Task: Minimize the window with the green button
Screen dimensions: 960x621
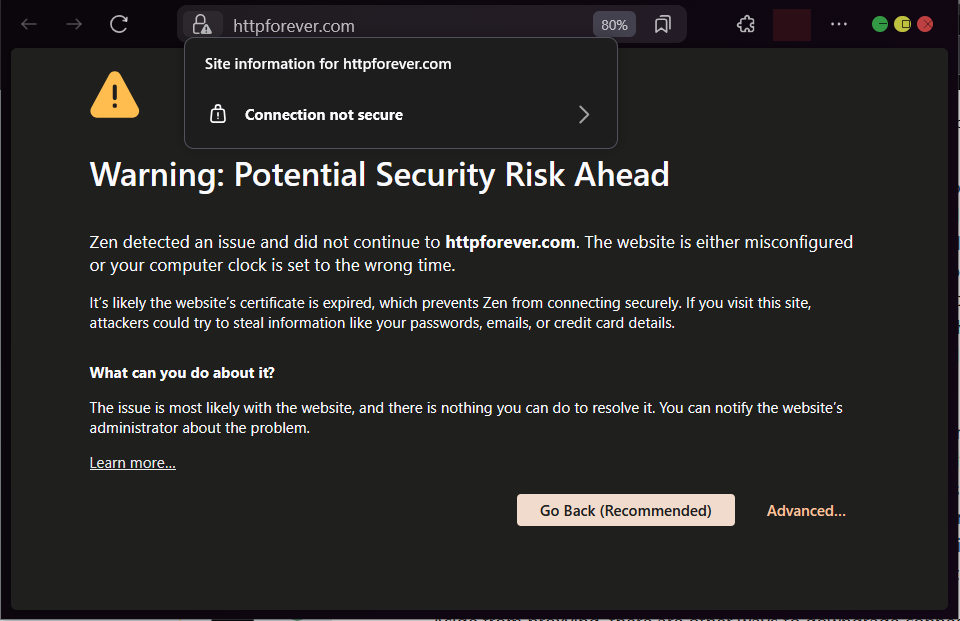Action: [x=880, y=24]
